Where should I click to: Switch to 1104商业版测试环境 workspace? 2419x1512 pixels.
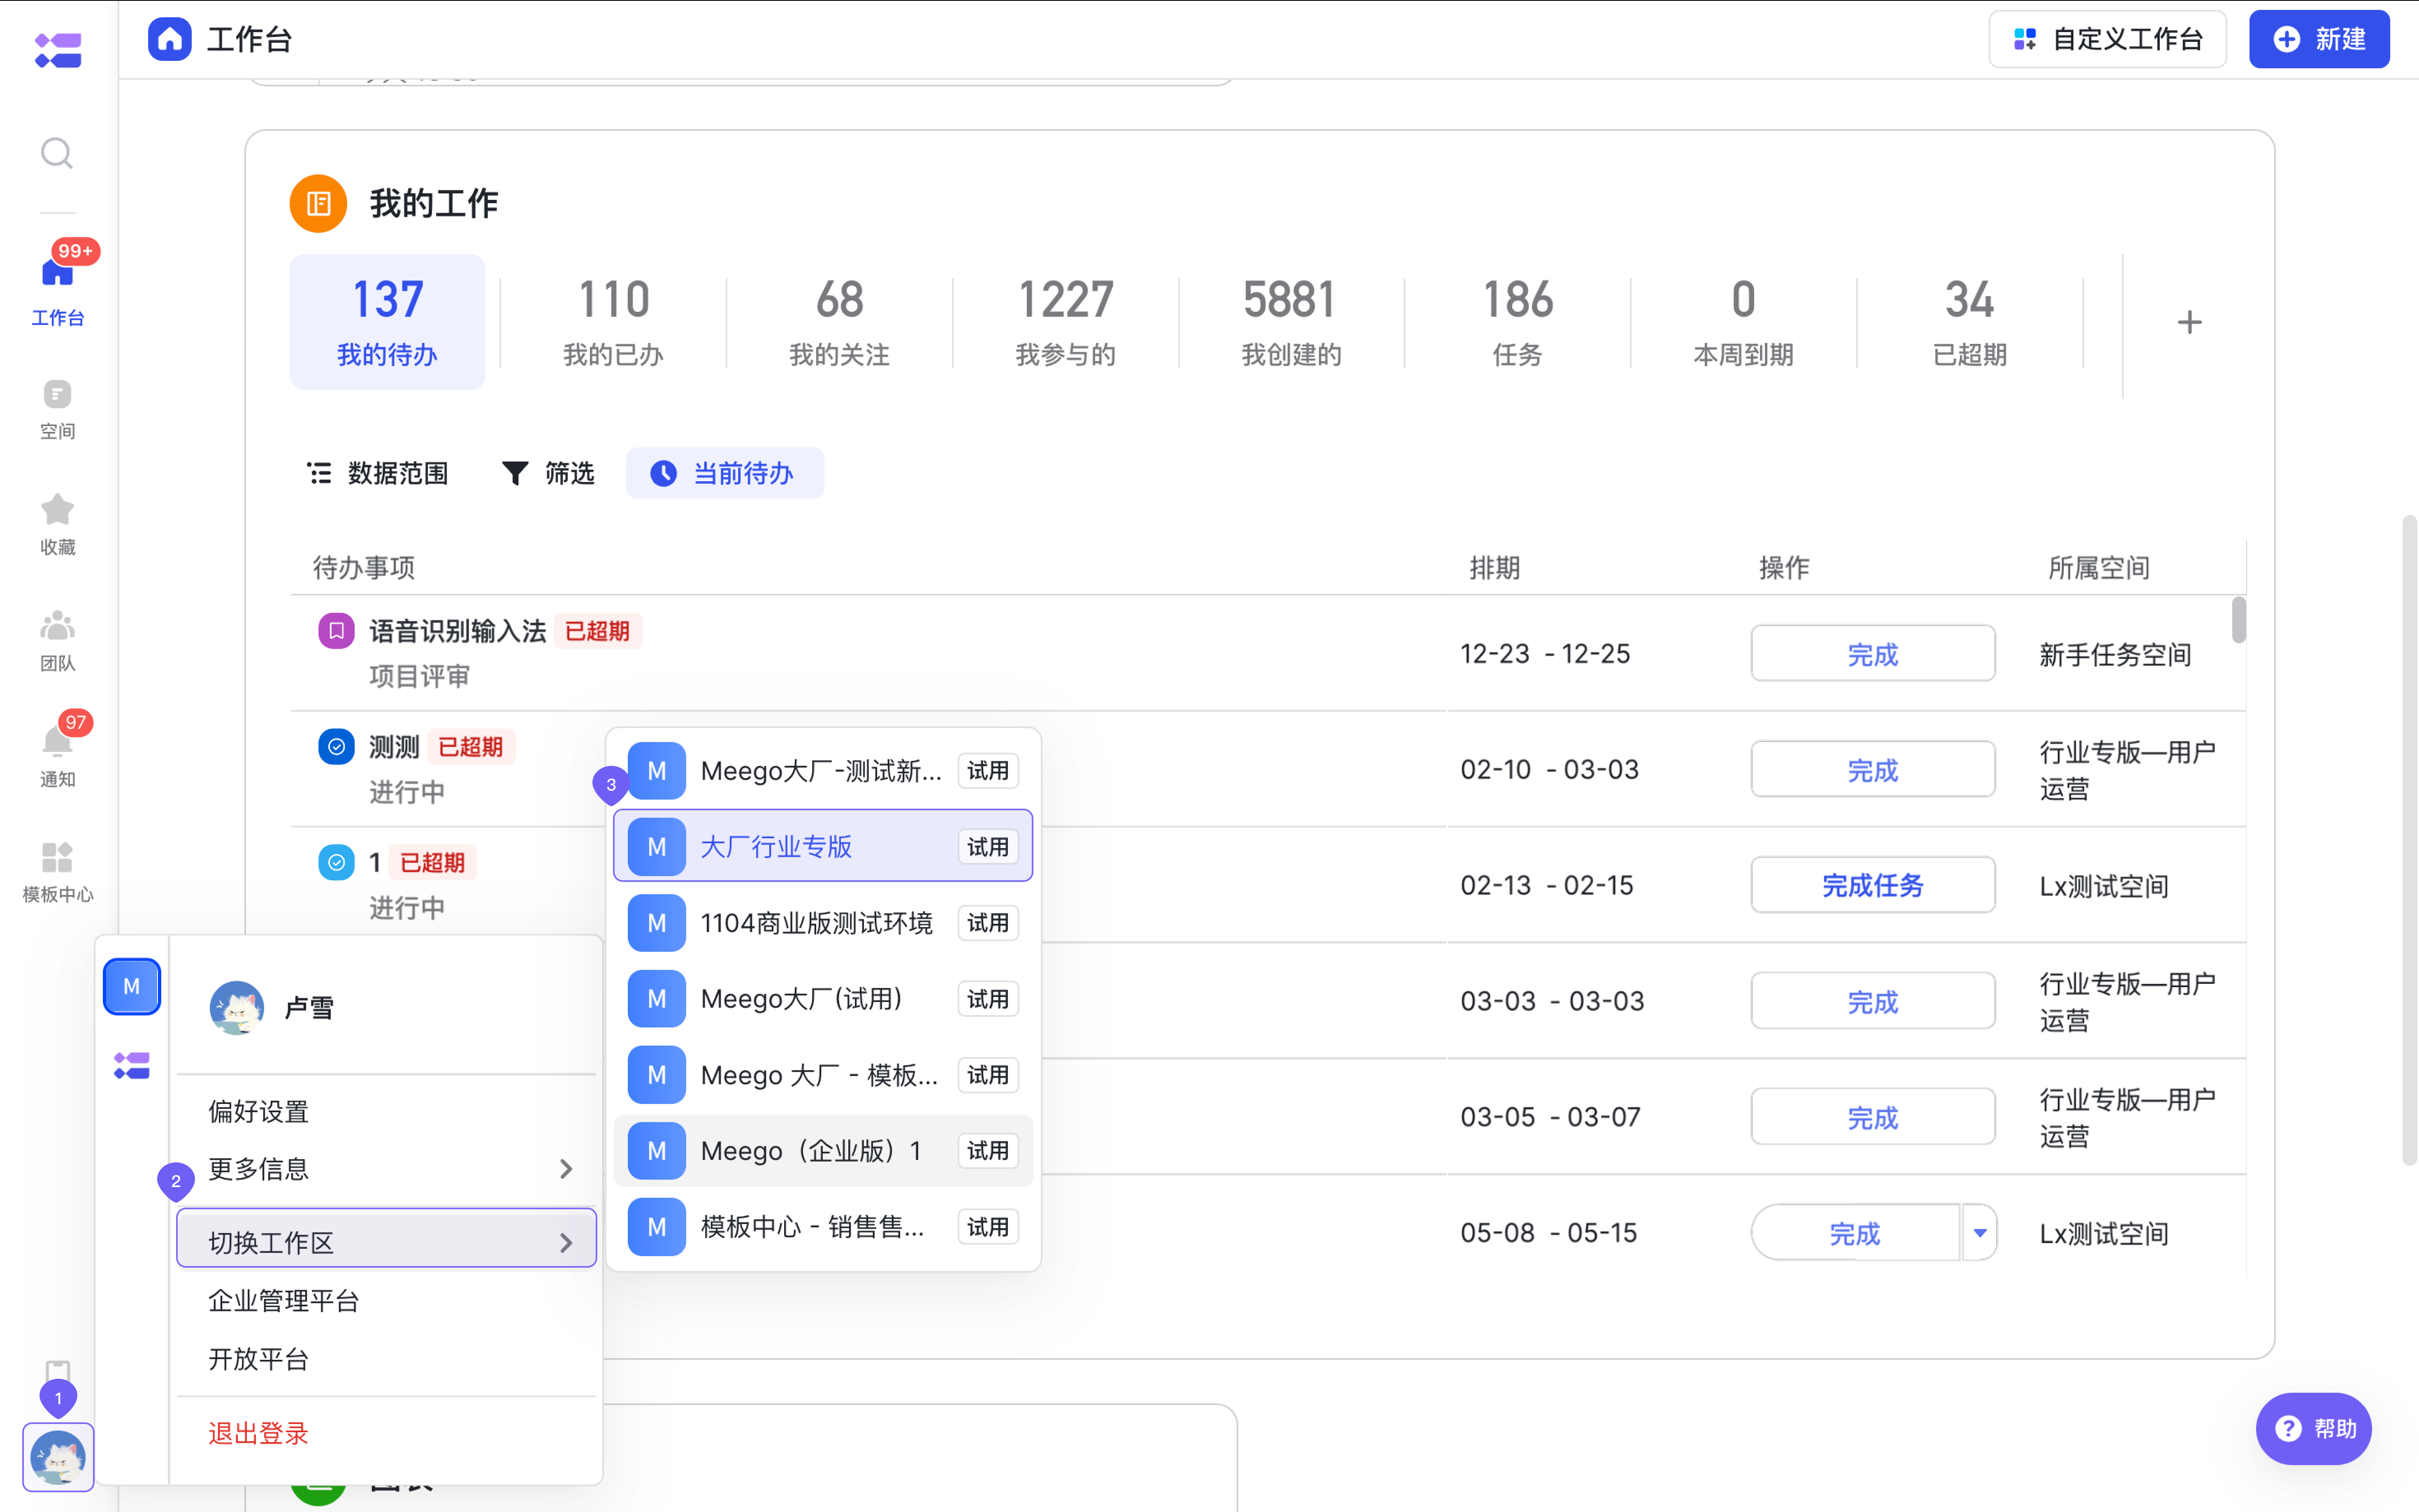tap(823, 923)
